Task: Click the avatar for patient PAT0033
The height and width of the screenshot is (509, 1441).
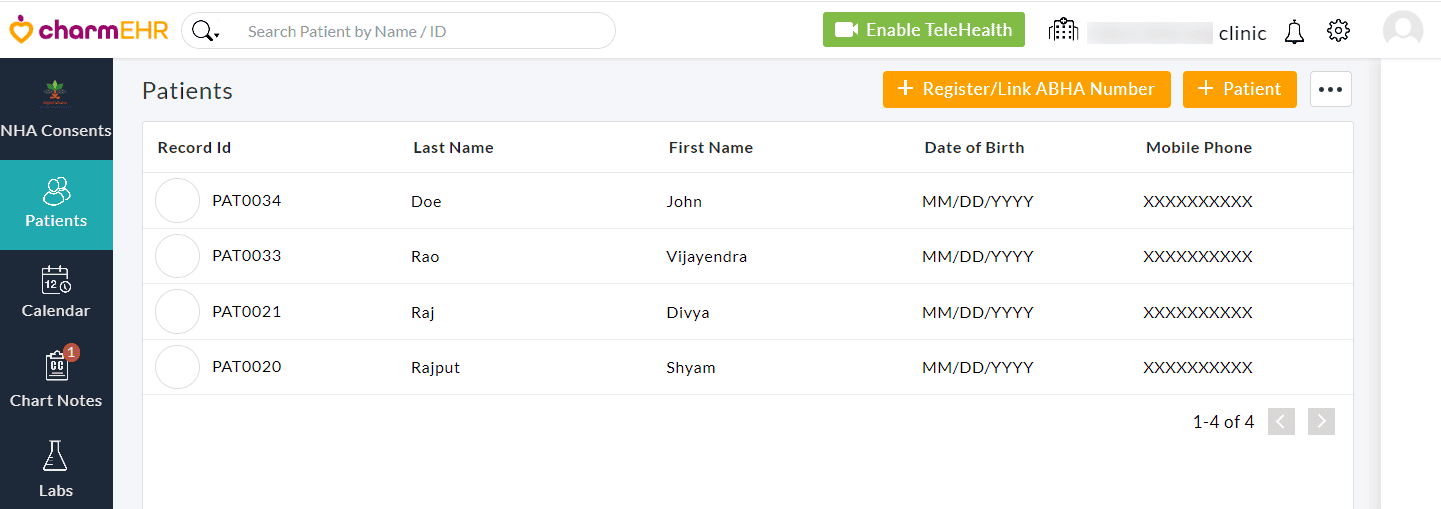Action: click(x=178, y=256)
